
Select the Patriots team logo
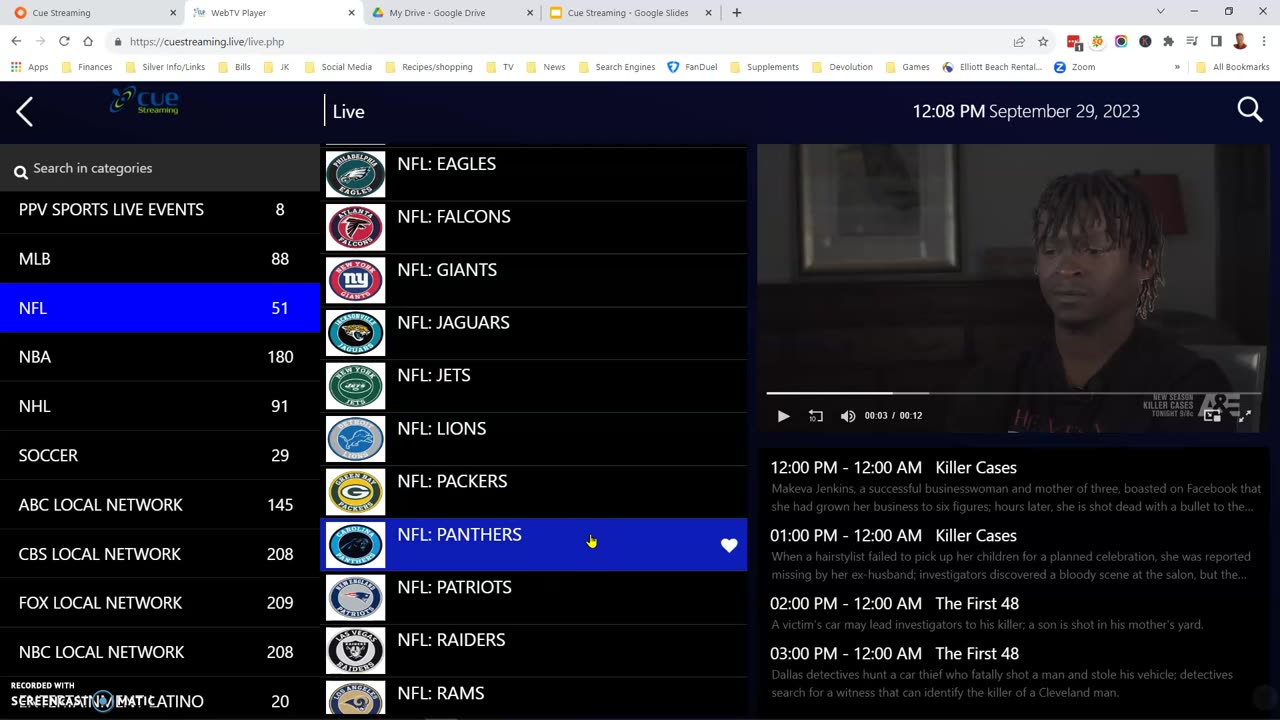pos(355,598)
